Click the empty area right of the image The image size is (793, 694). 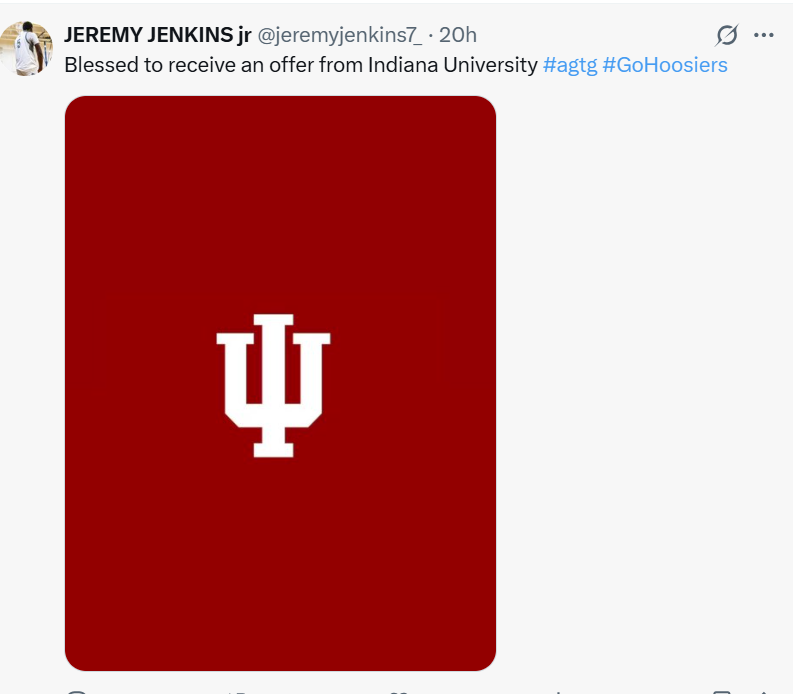coord(640,380)
